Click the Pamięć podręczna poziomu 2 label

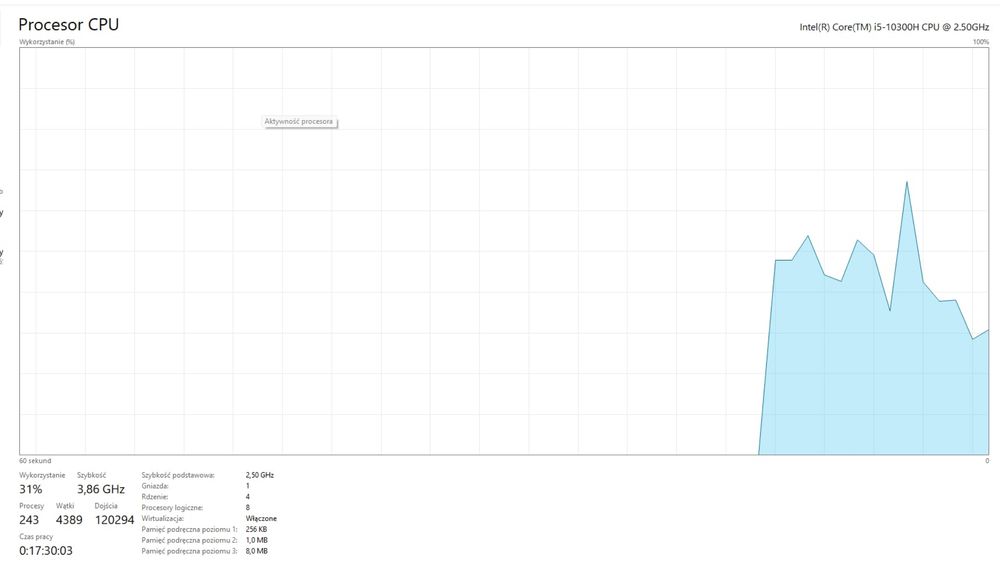click(x=189, y=540)
